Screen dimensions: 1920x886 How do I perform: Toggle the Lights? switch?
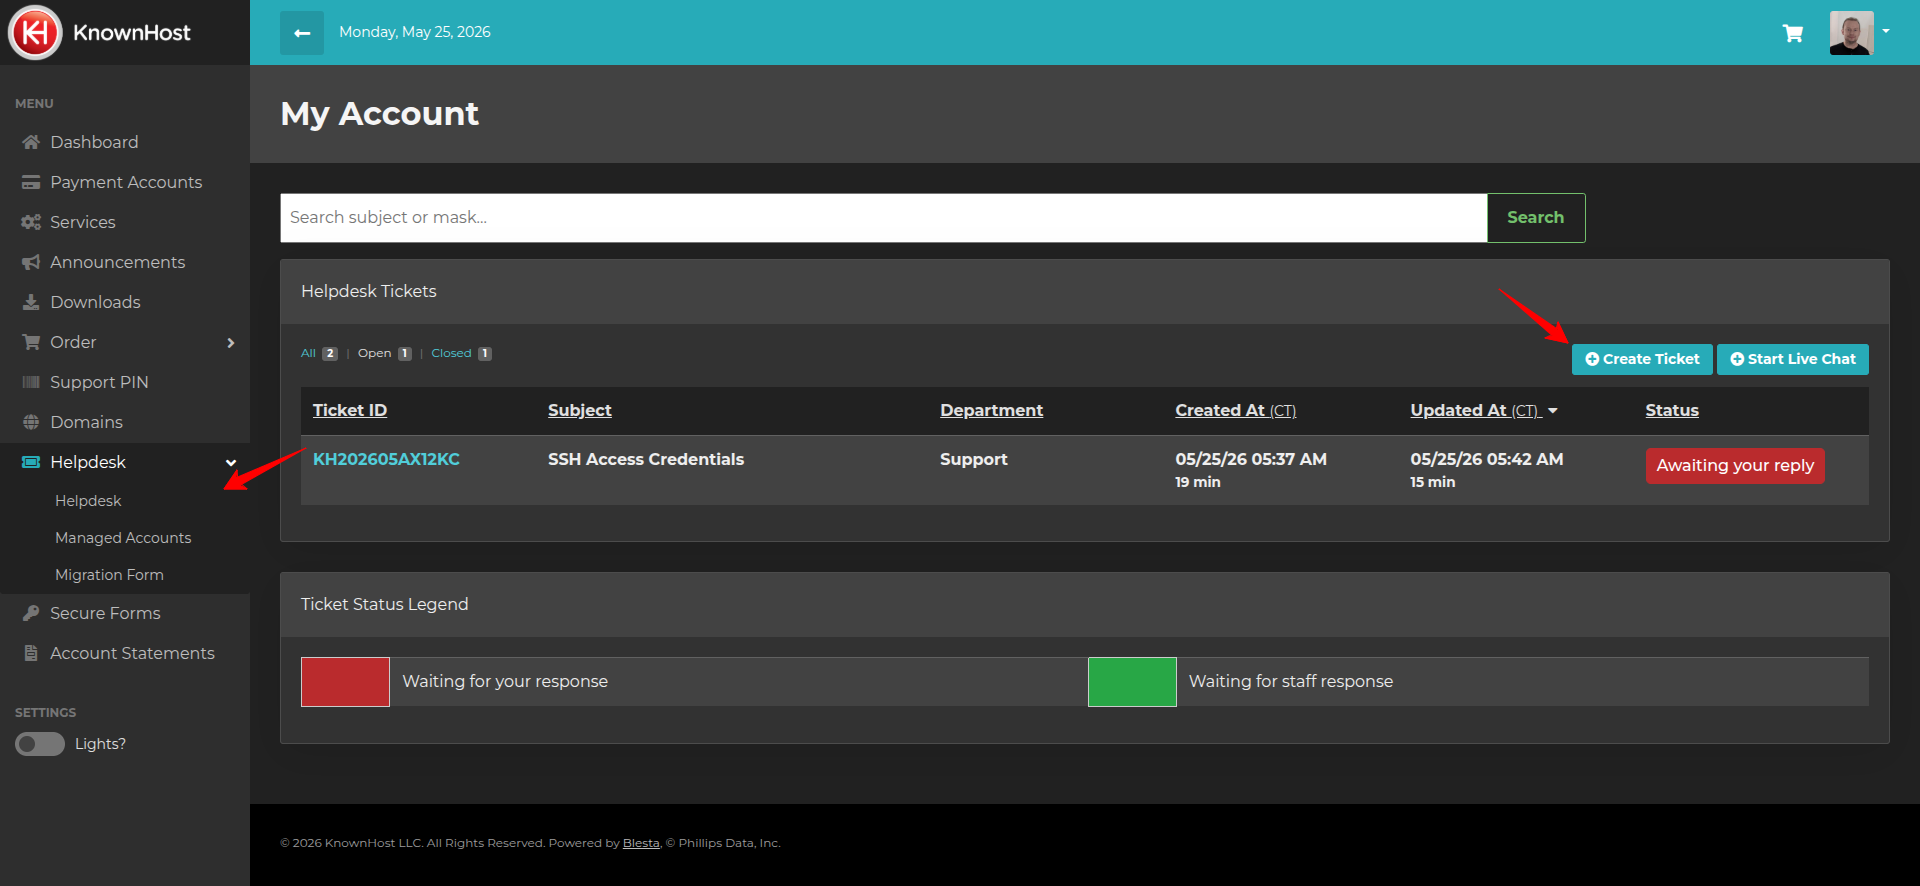[x=40, y=744]
